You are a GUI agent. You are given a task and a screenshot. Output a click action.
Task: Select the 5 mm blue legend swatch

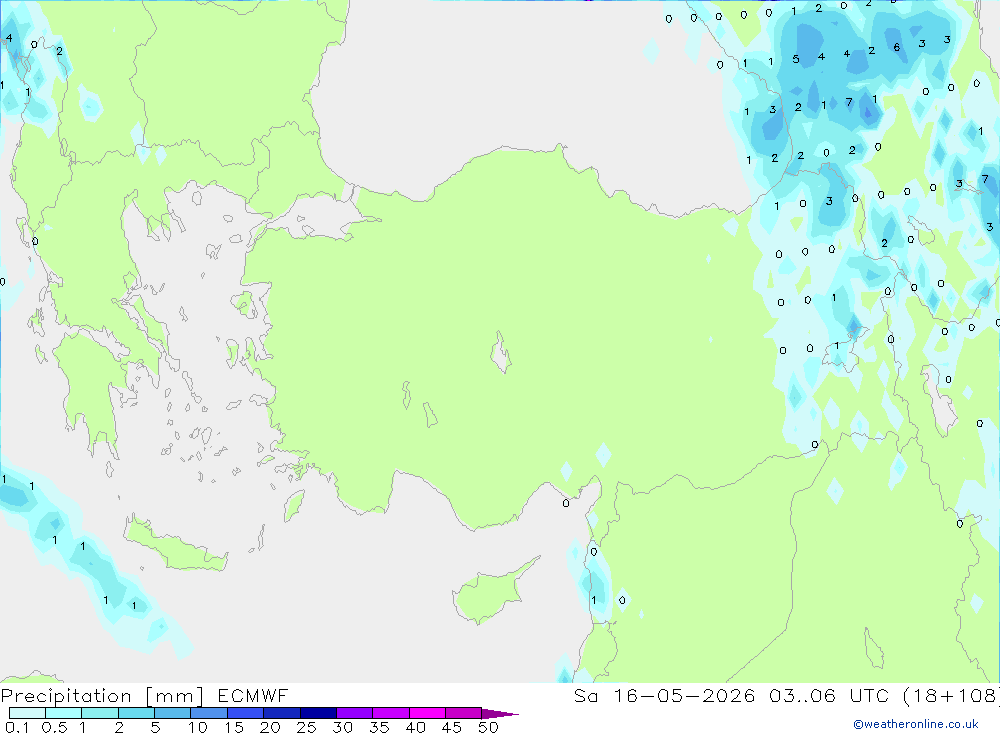click(172, 713)
